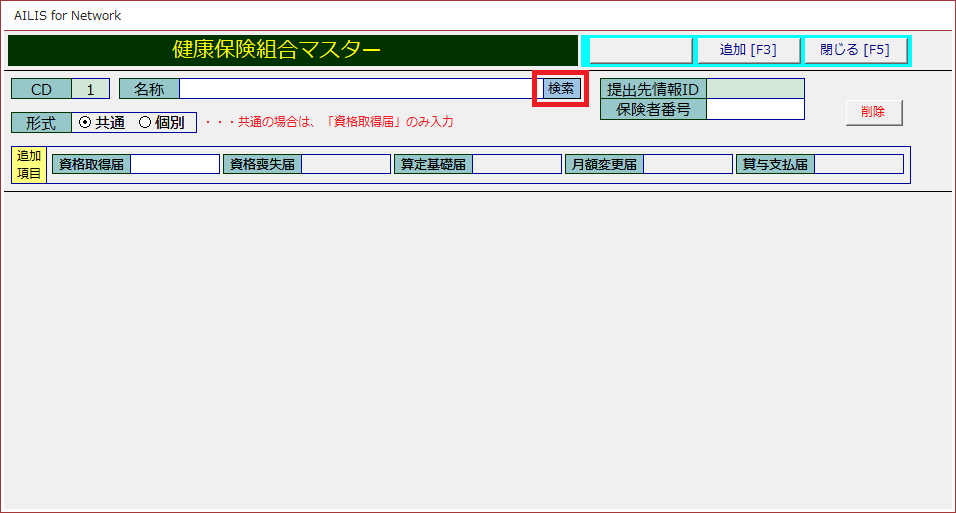Focus the 保険者番号 input box
This screenshot has height=513, width=956.
755,109
